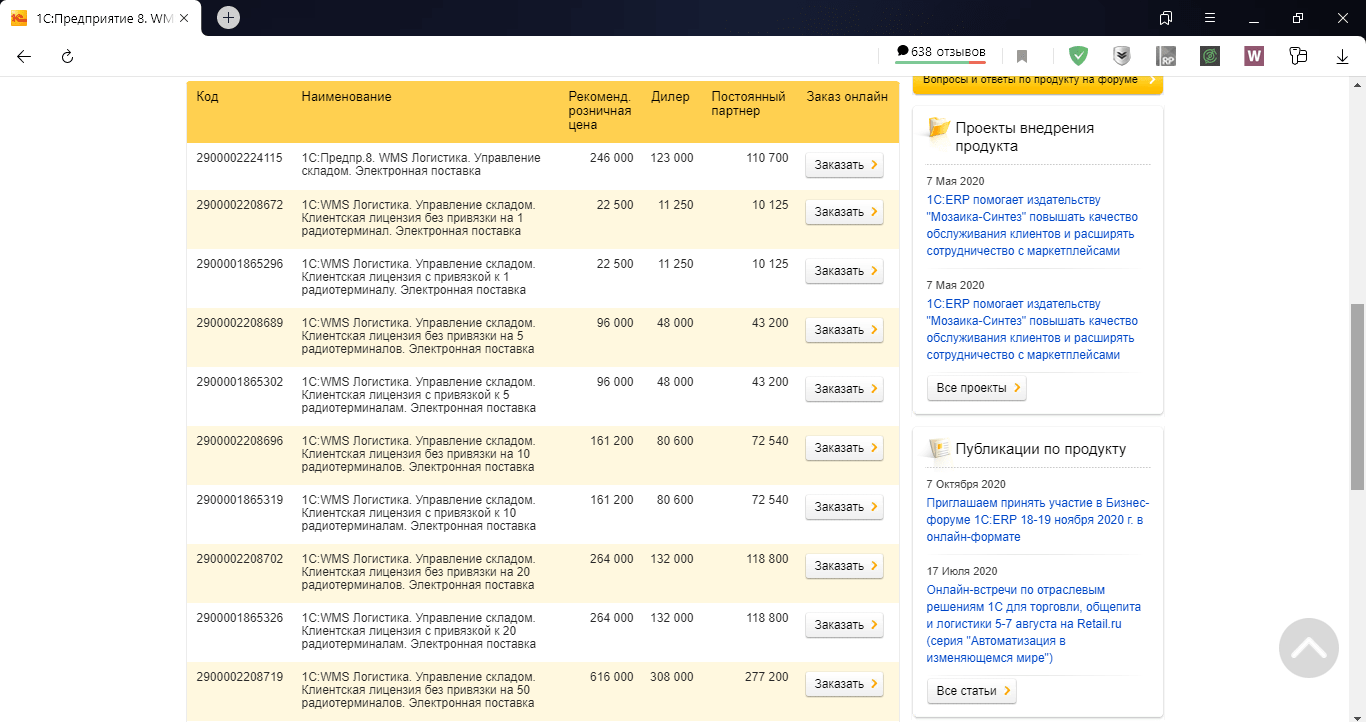Click the grey shield double-arrow extension
Viewport: 1366px width, 722px height.
pyautogui.click(x=1122, y=56)
